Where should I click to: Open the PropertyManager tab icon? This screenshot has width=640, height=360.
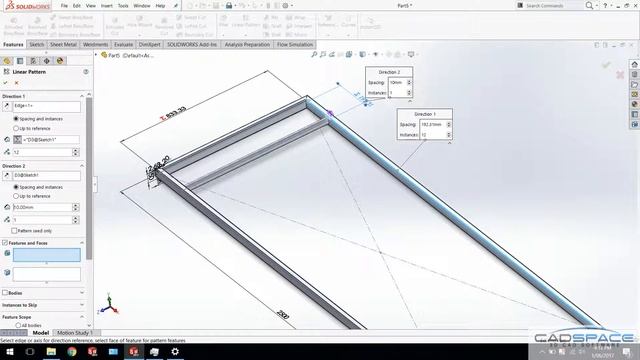(x=20, y=61)
